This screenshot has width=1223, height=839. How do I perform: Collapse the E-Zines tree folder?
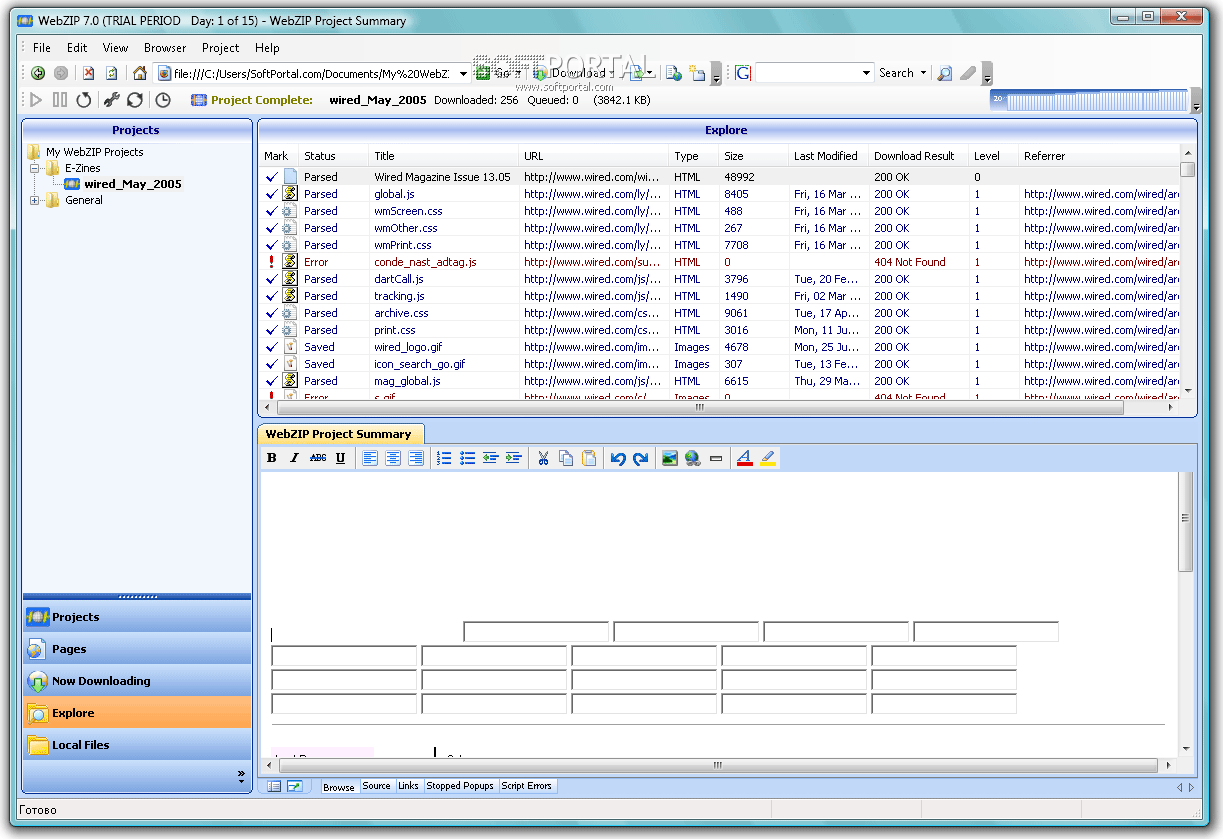coord(35,168)
